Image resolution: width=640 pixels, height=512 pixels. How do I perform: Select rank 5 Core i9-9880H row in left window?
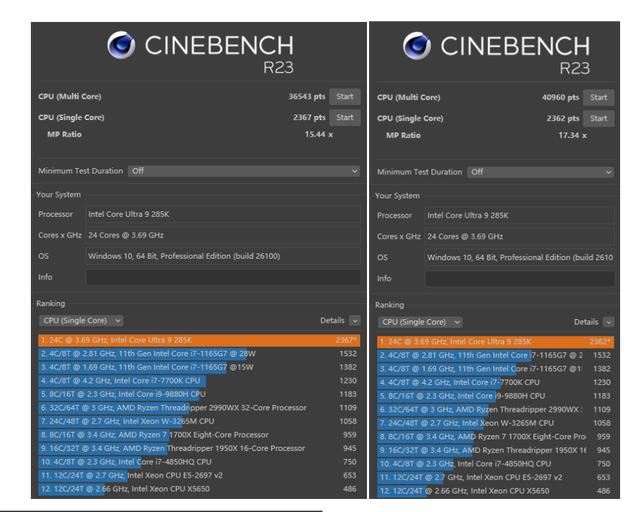pos(199,394)
